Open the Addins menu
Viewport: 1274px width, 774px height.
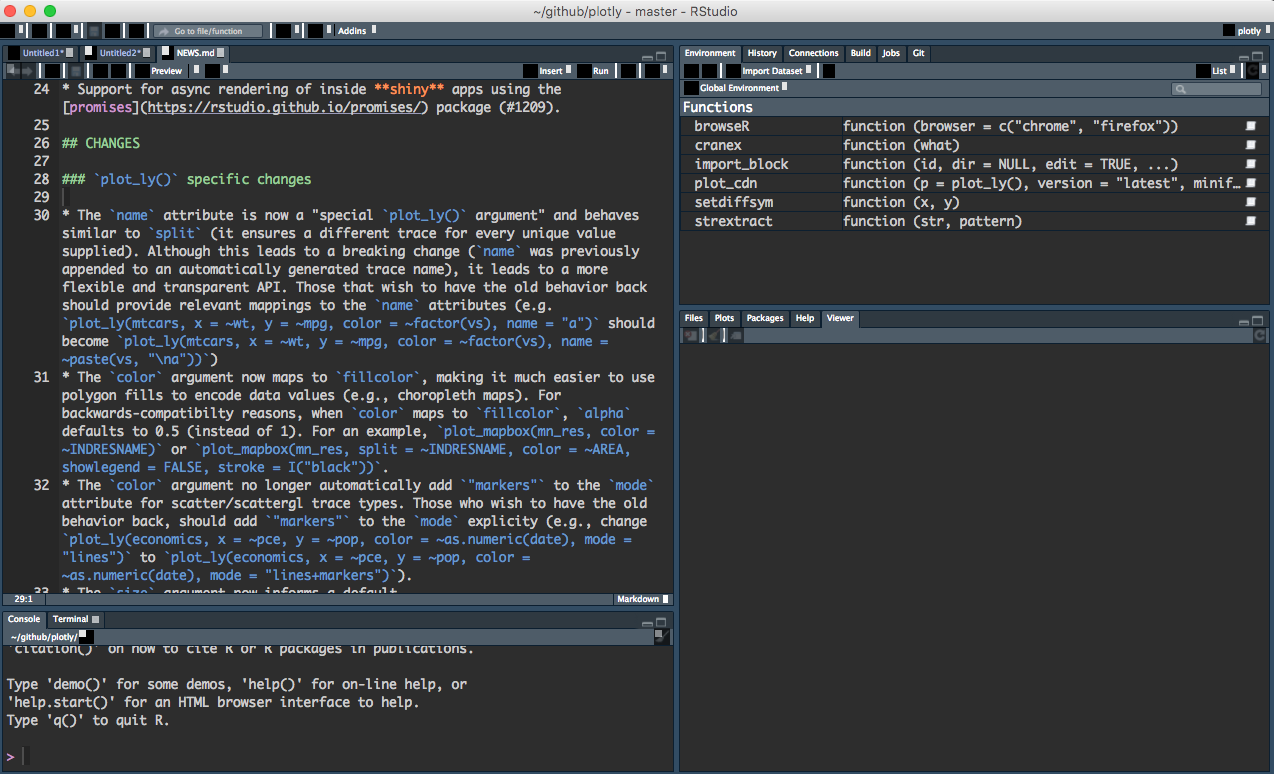(x=350, y=30)
